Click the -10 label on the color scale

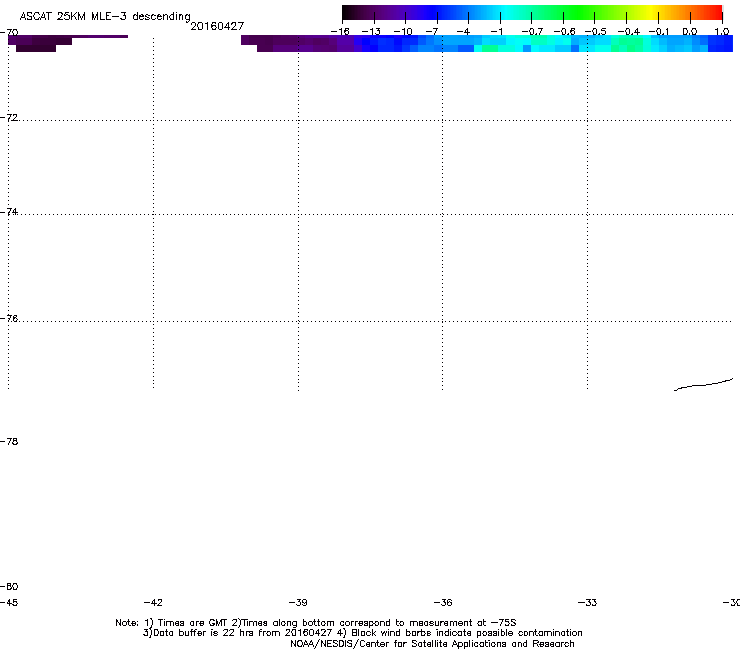pyautogui.click(x=403, y=32)
